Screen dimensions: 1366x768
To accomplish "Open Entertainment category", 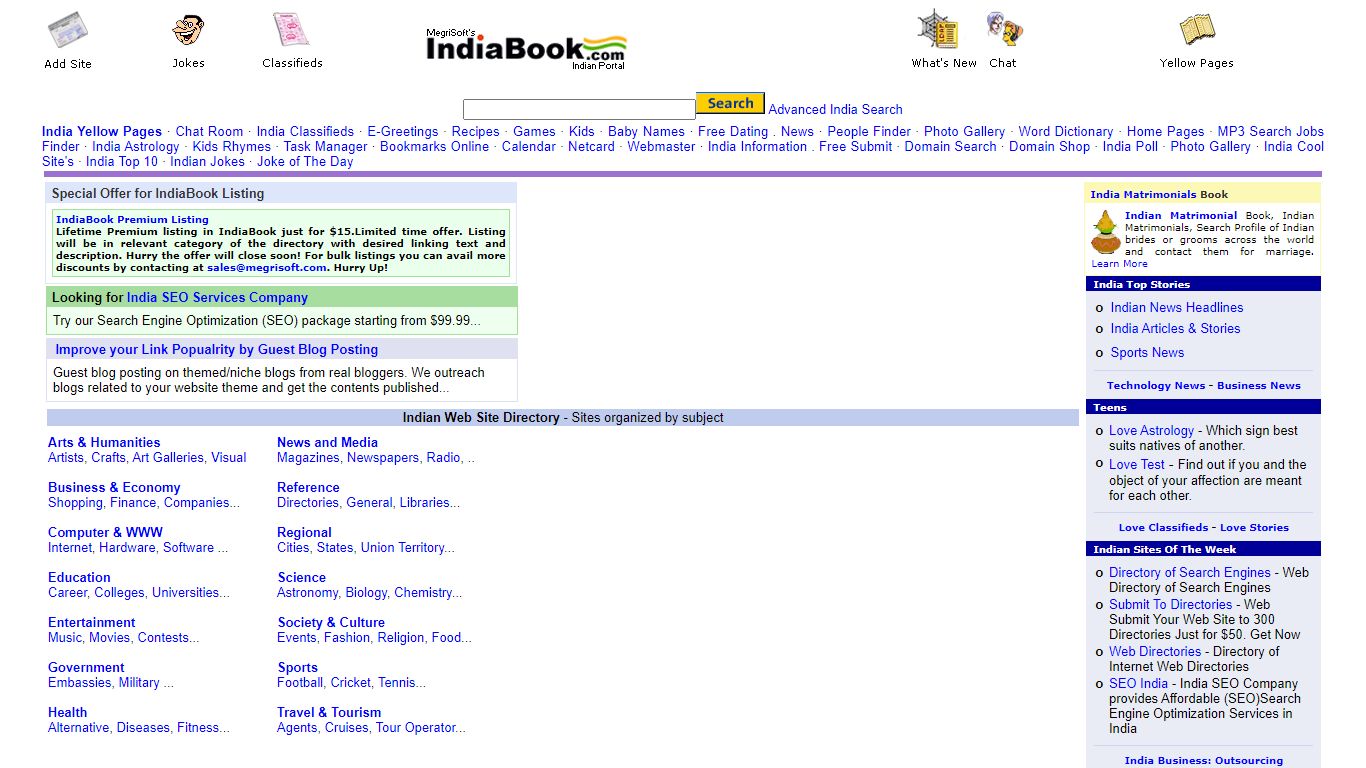I will click(91, 622).
